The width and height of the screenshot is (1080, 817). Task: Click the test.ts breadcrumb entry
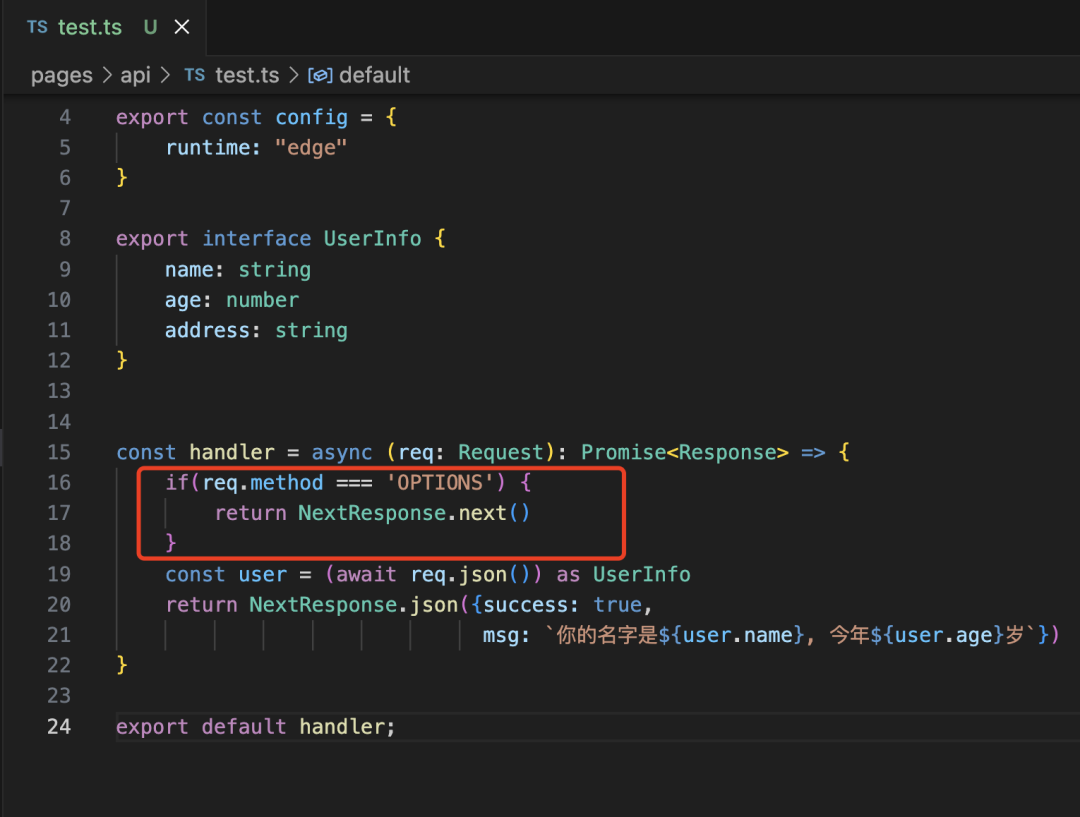247,75
